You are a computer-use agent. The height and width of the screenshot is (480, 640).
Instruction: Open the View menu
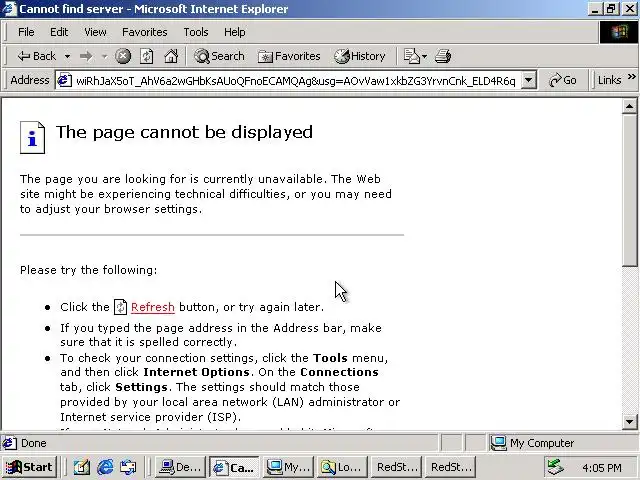click(x=95, y=32)
